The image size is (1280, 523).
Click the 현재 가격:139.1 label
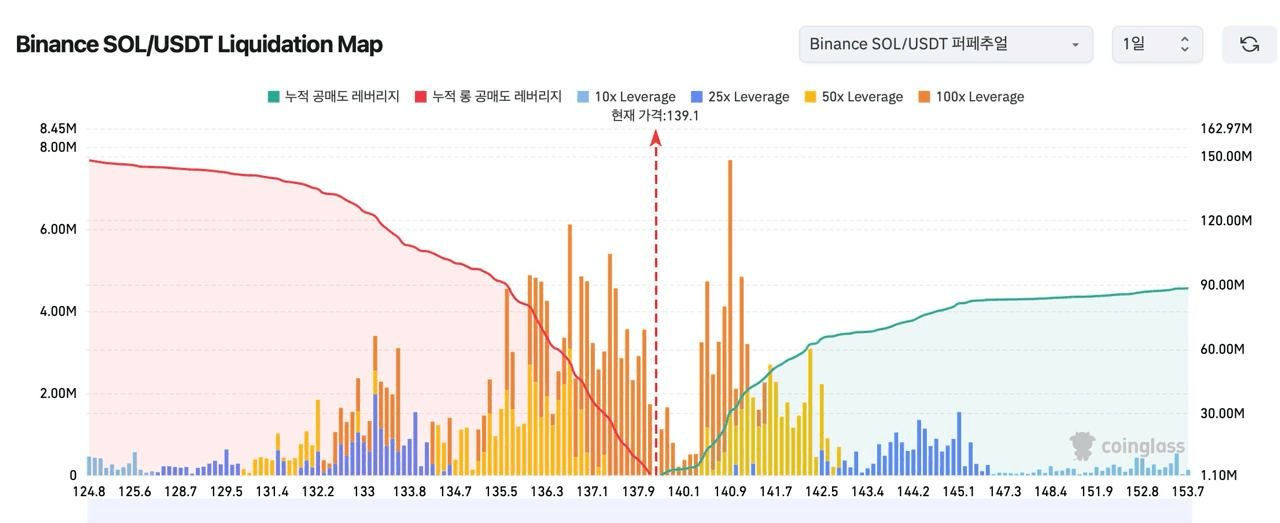click(x=655, y=116)
